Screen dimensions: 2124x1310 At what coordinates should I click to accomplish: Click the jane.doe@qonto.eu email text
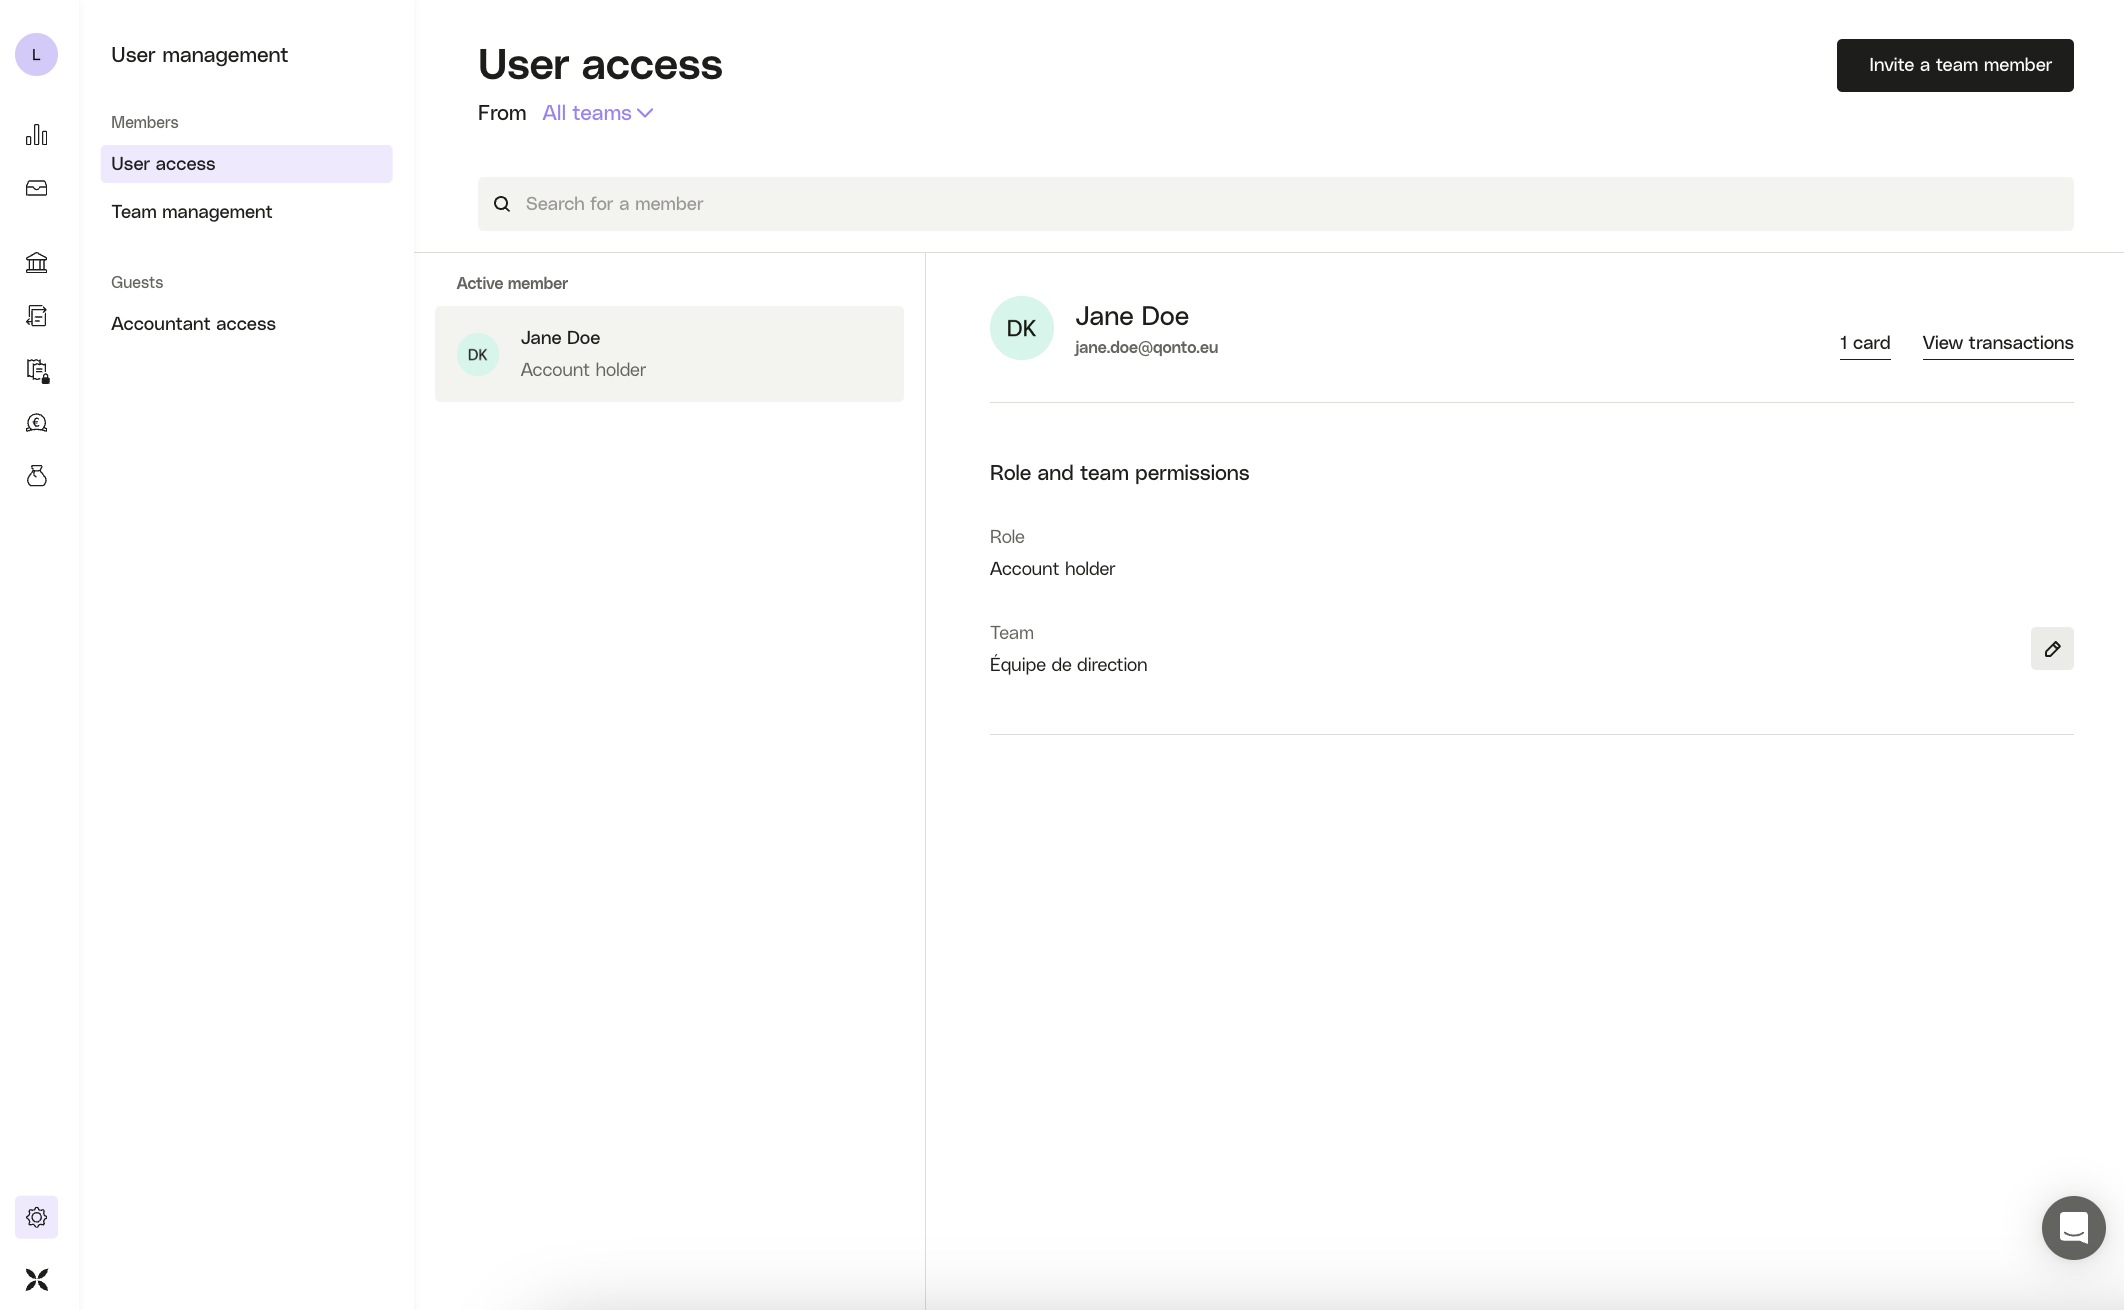1146,347
